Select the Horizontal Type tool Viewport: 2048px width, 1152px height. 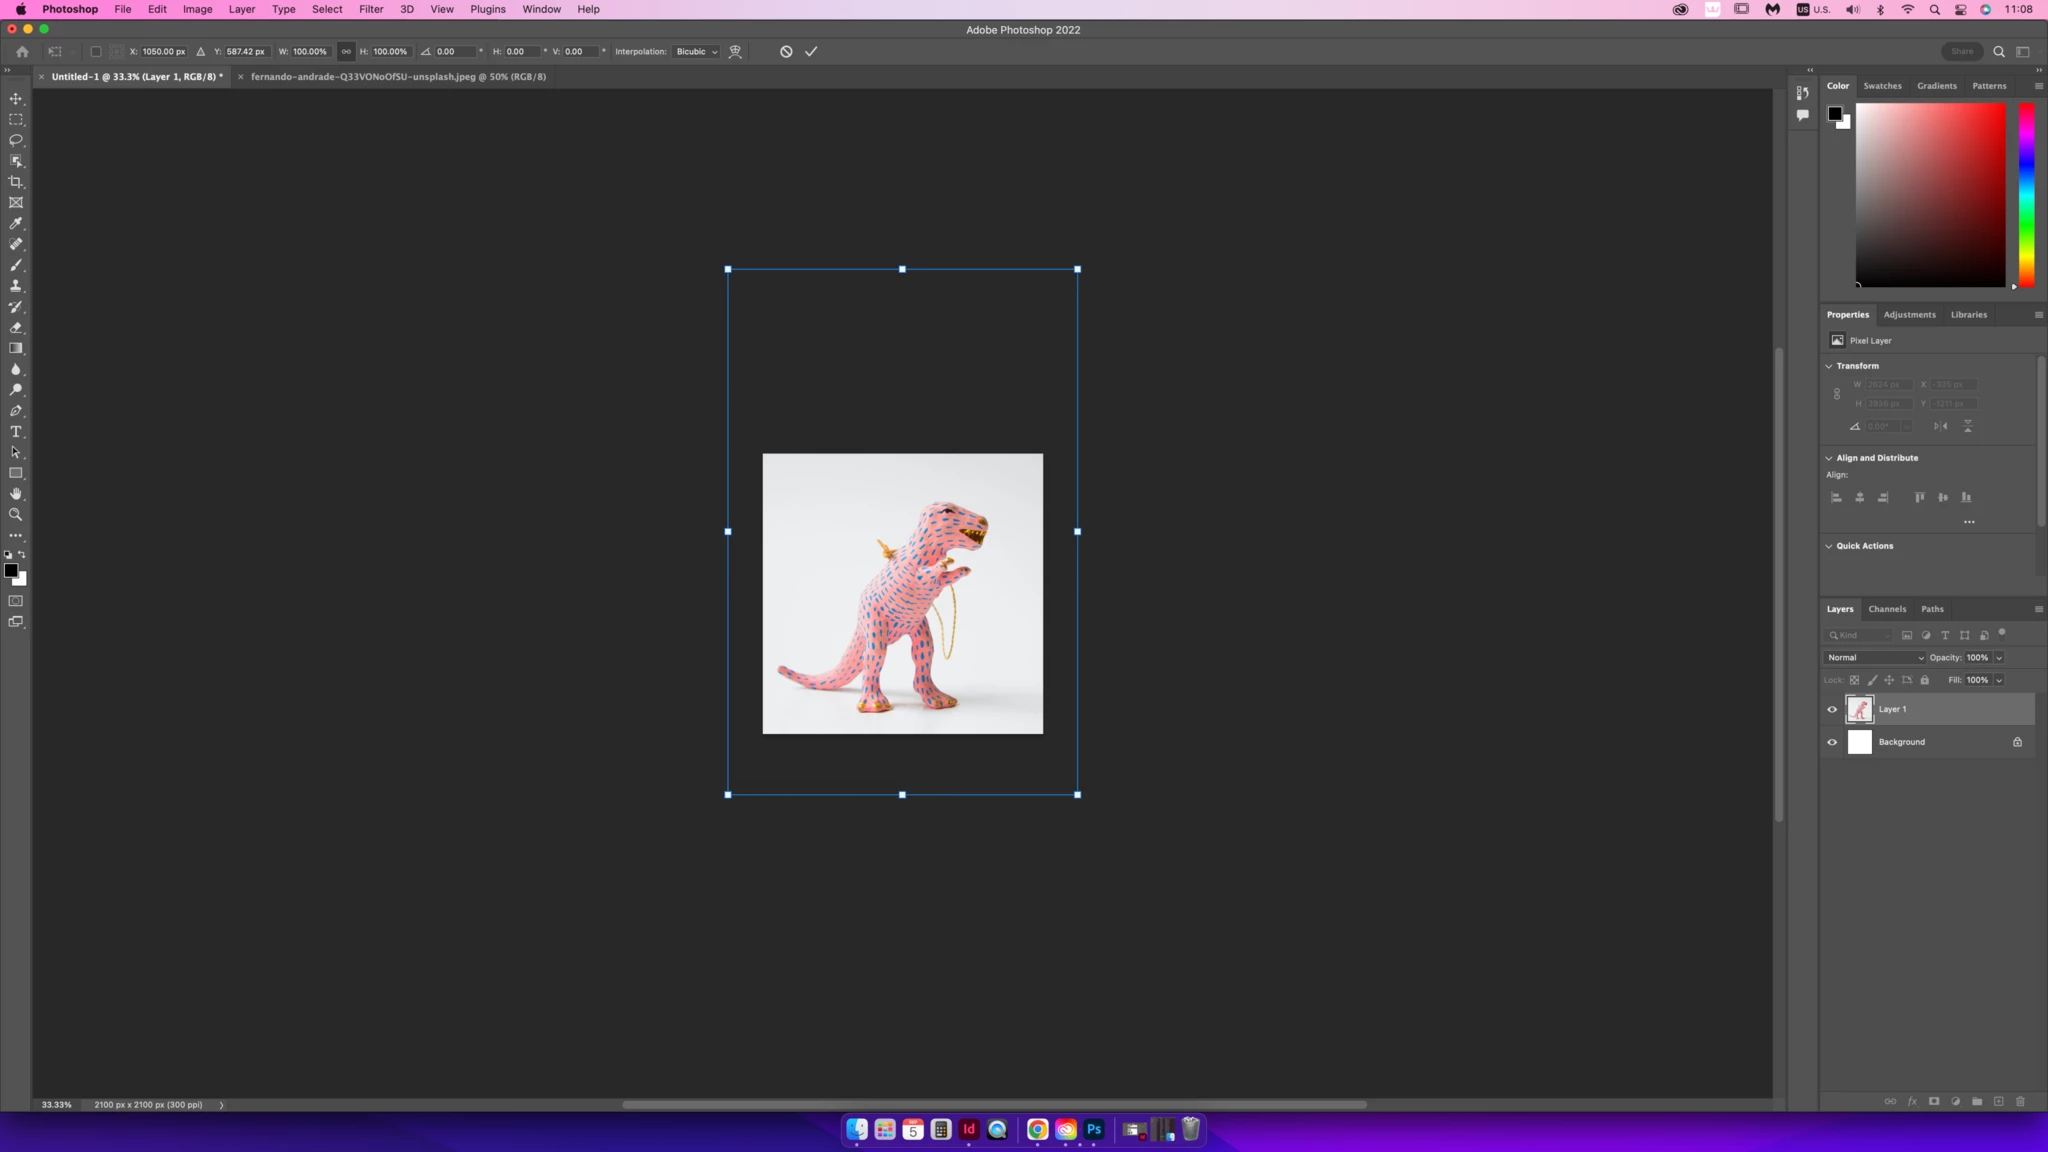(x=16, y=432)
